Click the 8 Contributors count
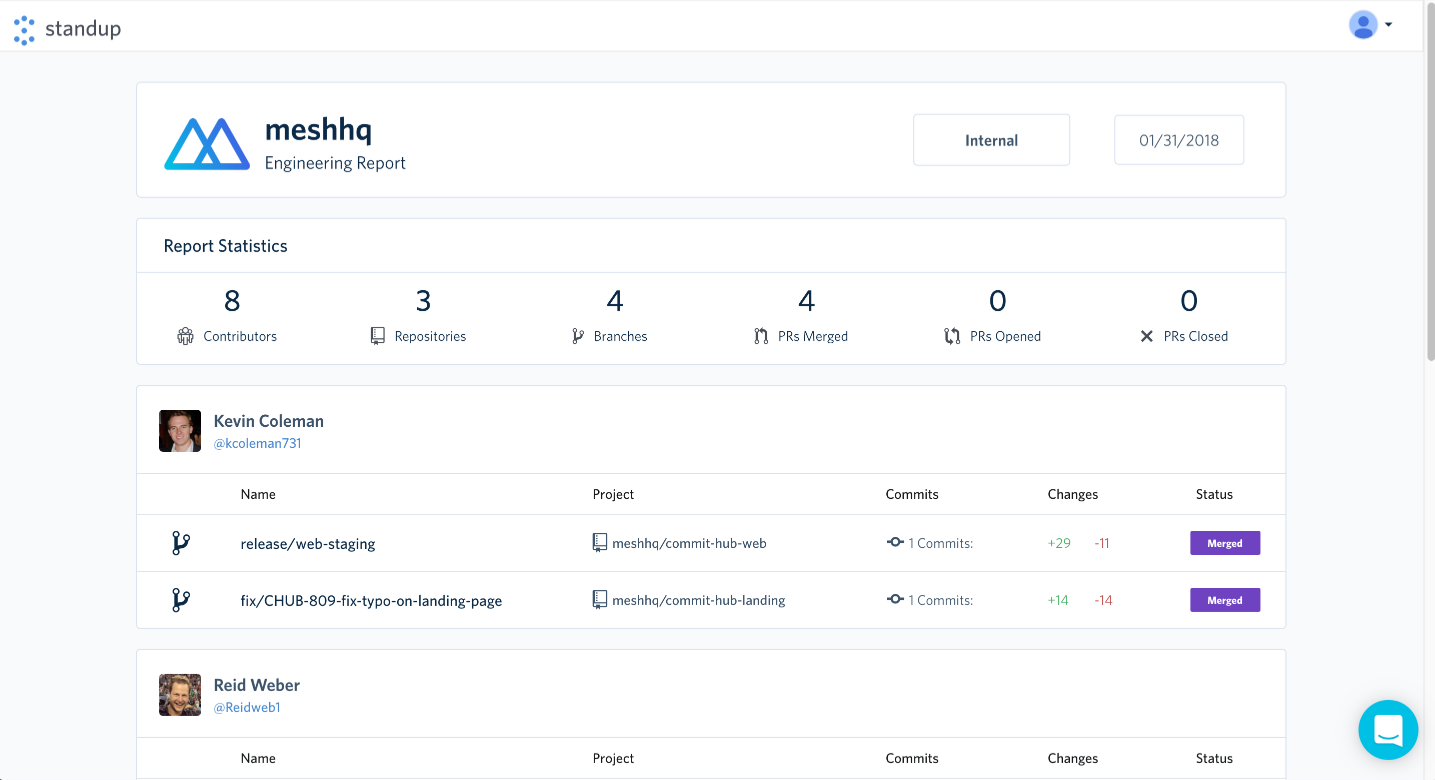 click(x=232, y=301)
